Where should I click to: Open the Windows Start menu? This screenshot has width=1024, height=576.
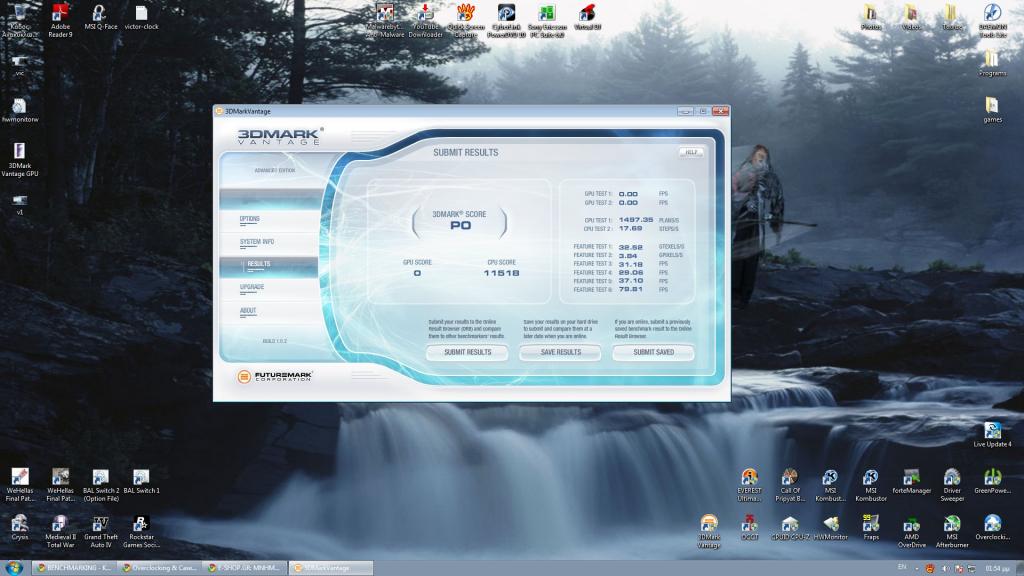pos(14,568)
